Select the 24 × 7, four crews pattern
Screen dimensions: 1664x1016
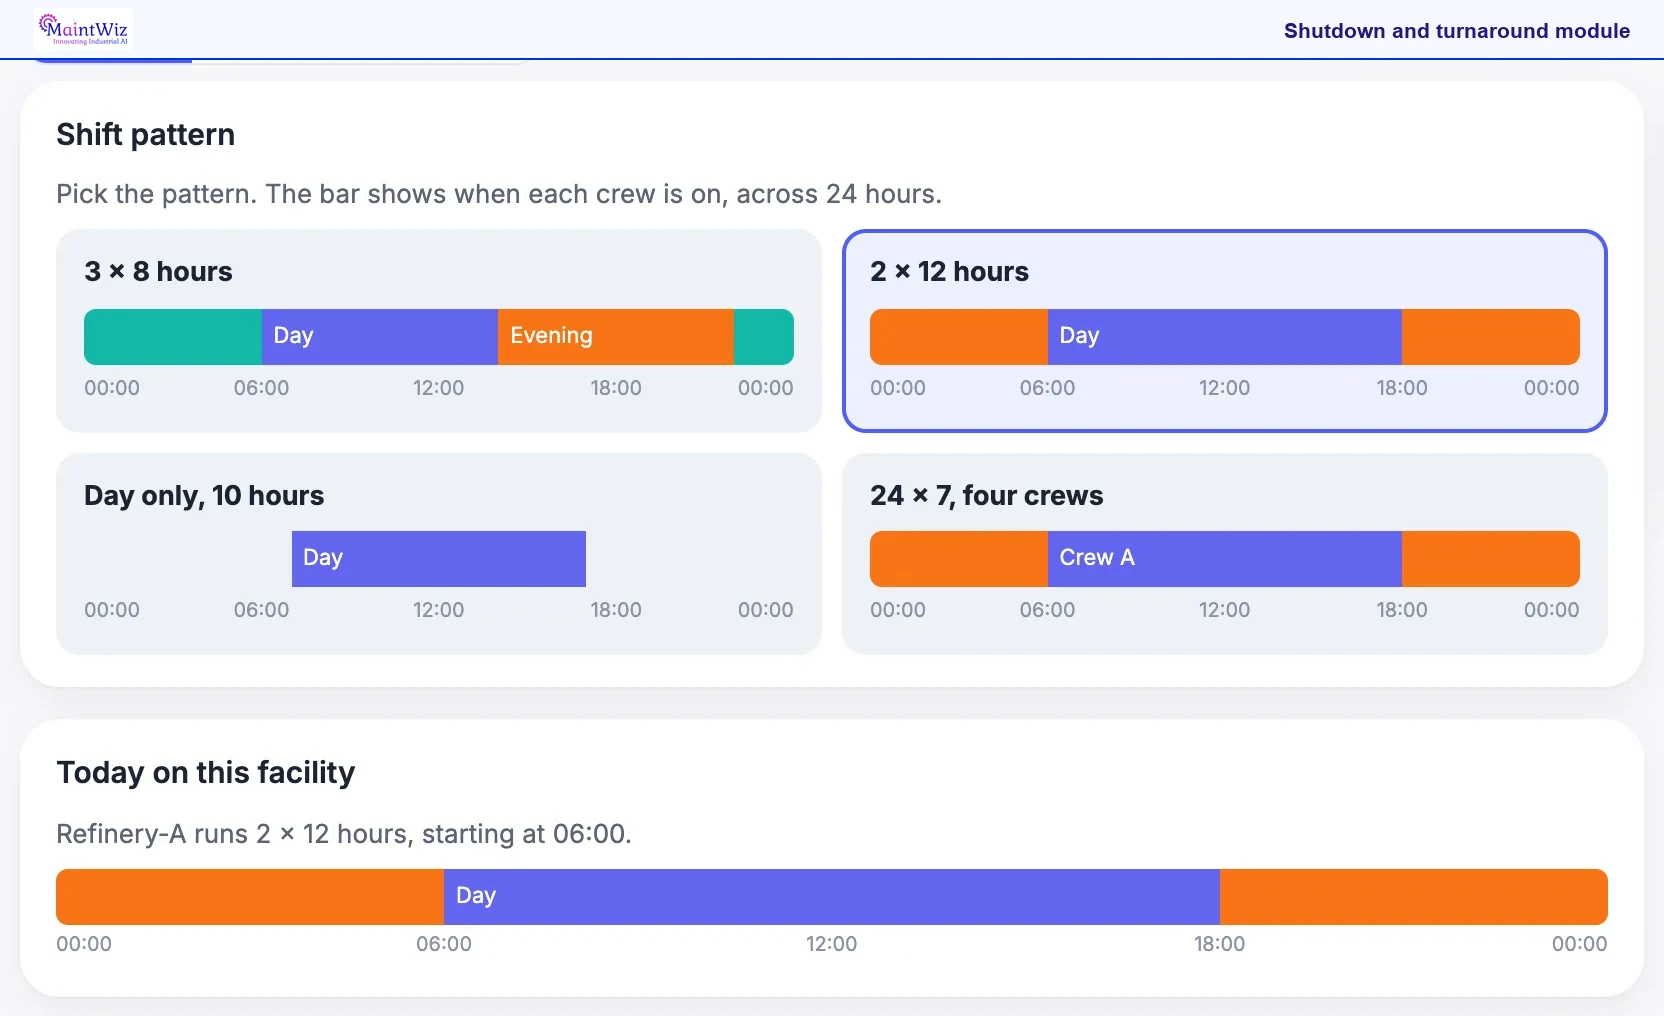[x=1225, y=554]
